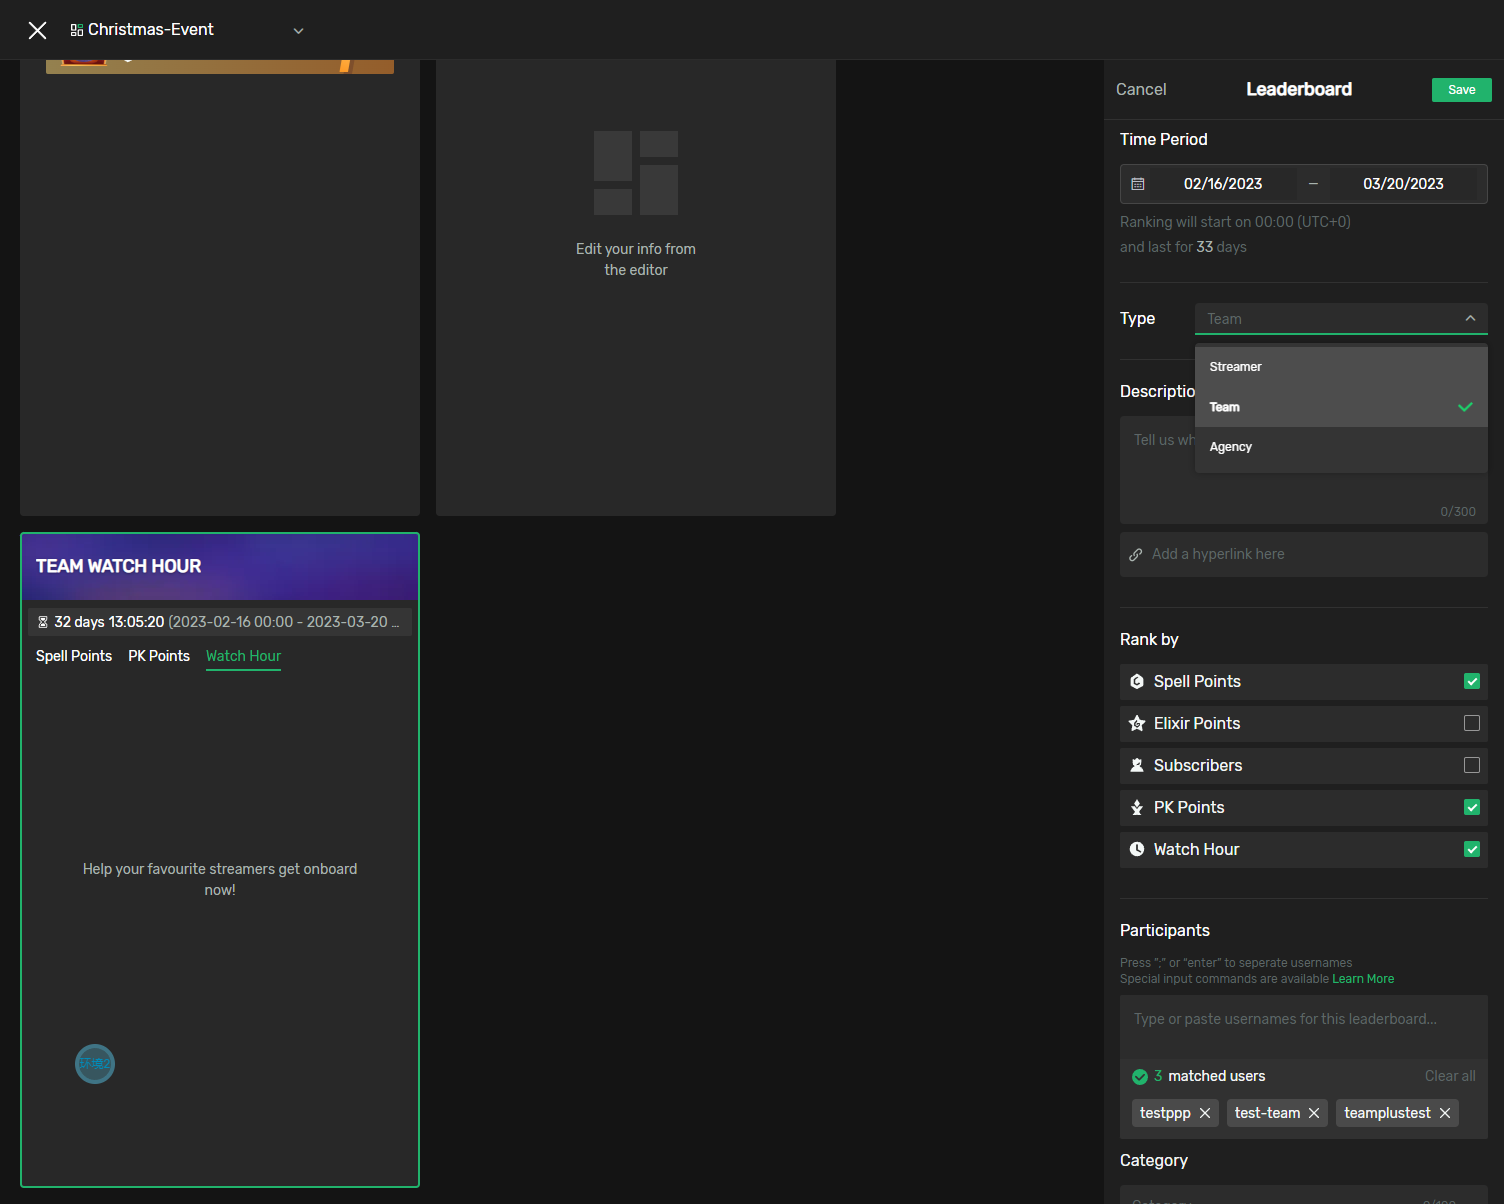Close the editor with the X icon
This screenshot has height=1204, width=1504.
(37, 30)
